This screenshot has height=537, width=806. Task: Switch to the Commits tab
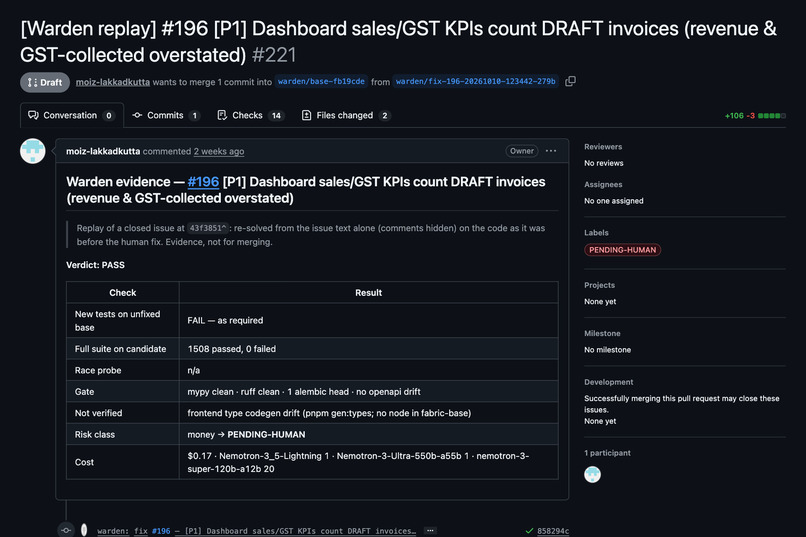click(x=166, y=115)
